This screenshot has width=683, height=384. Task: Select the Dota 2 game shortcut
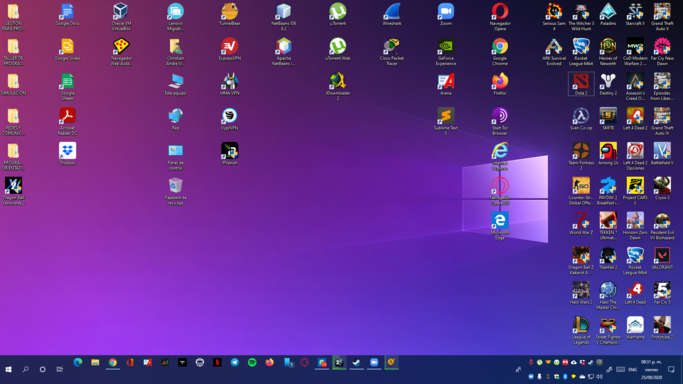coord(581,84)
